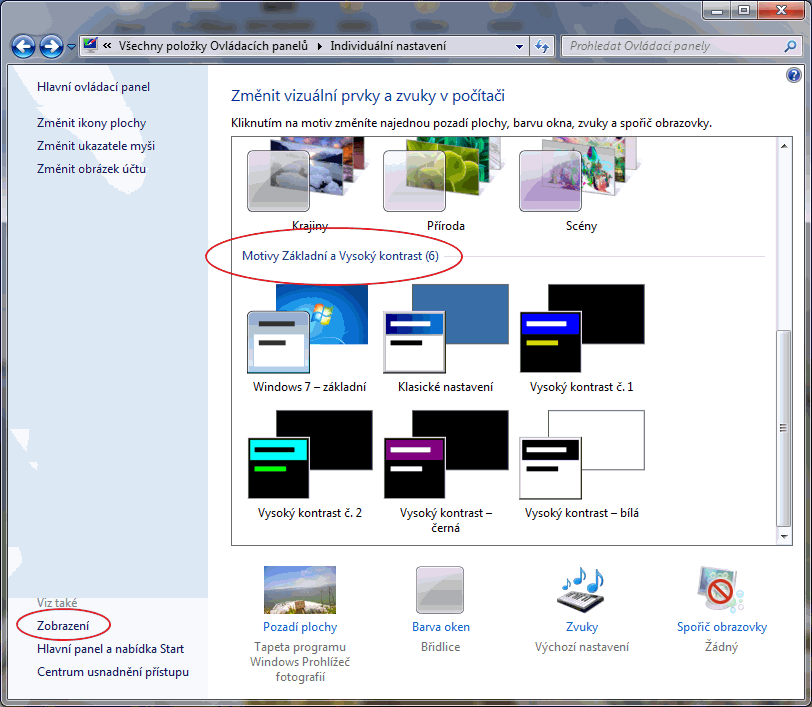812x707 pixels.
Task: Click the theme list scrollbar up arrow
Action: [x=784, y=146]
